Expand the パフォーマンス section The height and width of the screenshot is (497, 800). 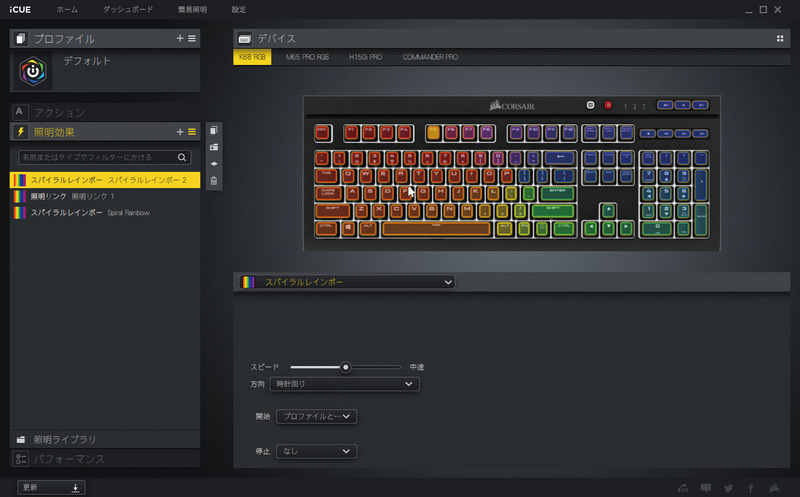(x=105, y=459)
